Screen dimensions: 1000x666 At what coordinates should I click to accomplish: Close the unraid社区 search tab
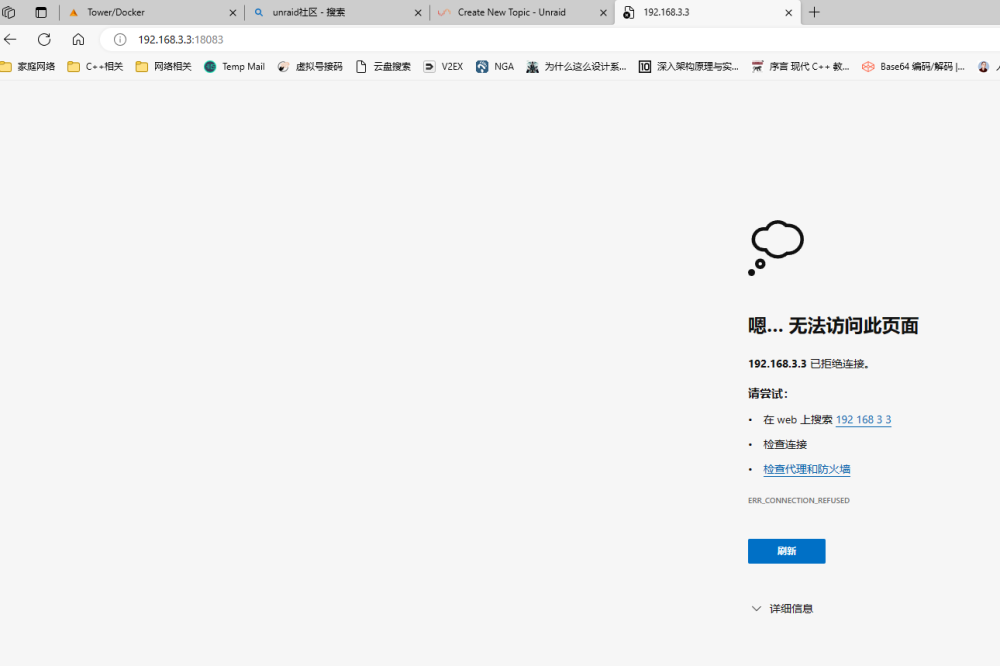[418, 13]
